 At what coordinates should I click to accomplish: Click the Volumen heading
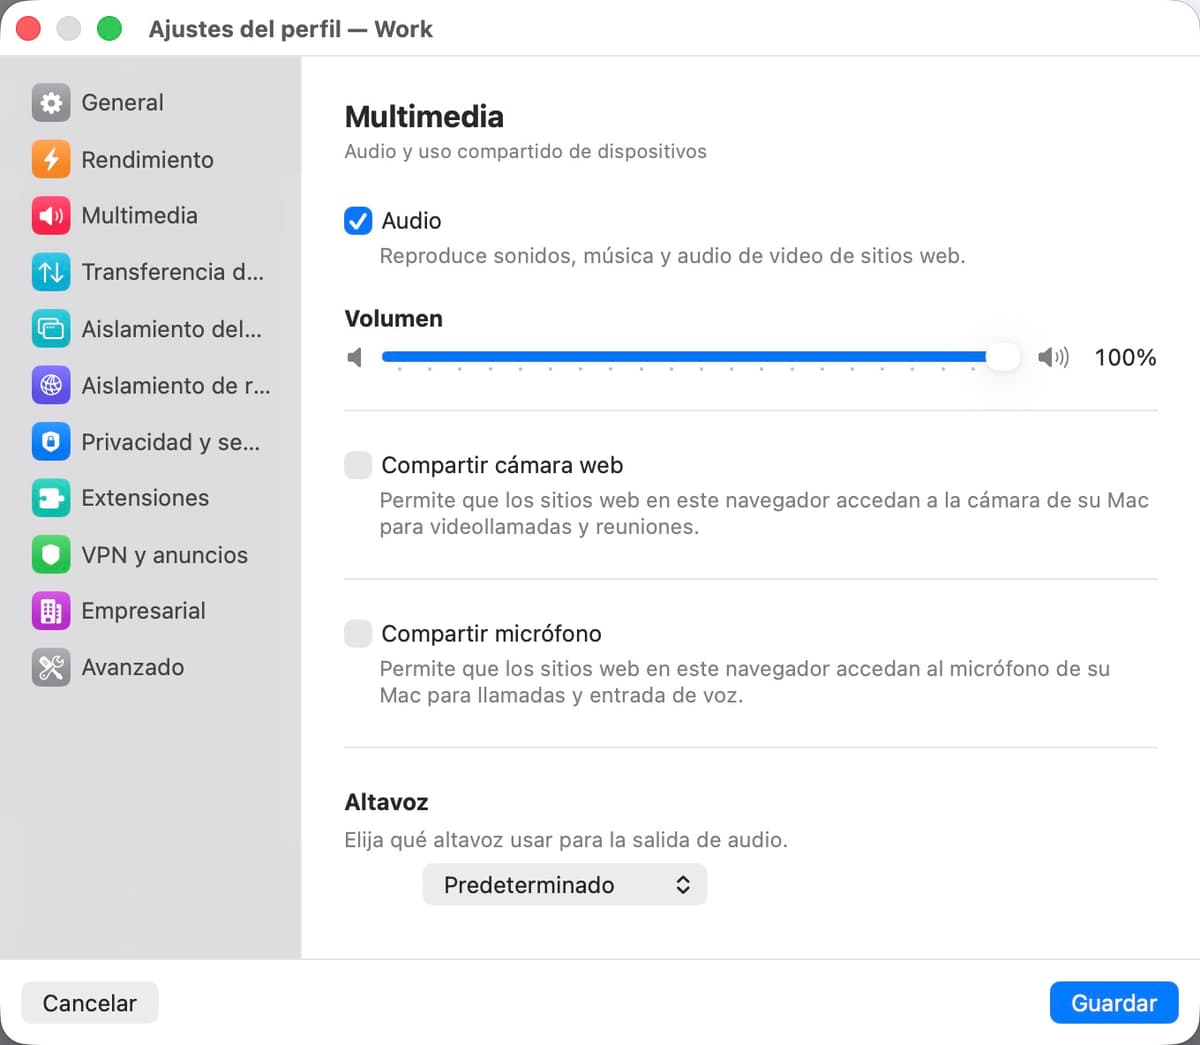[x=393, y=318]
